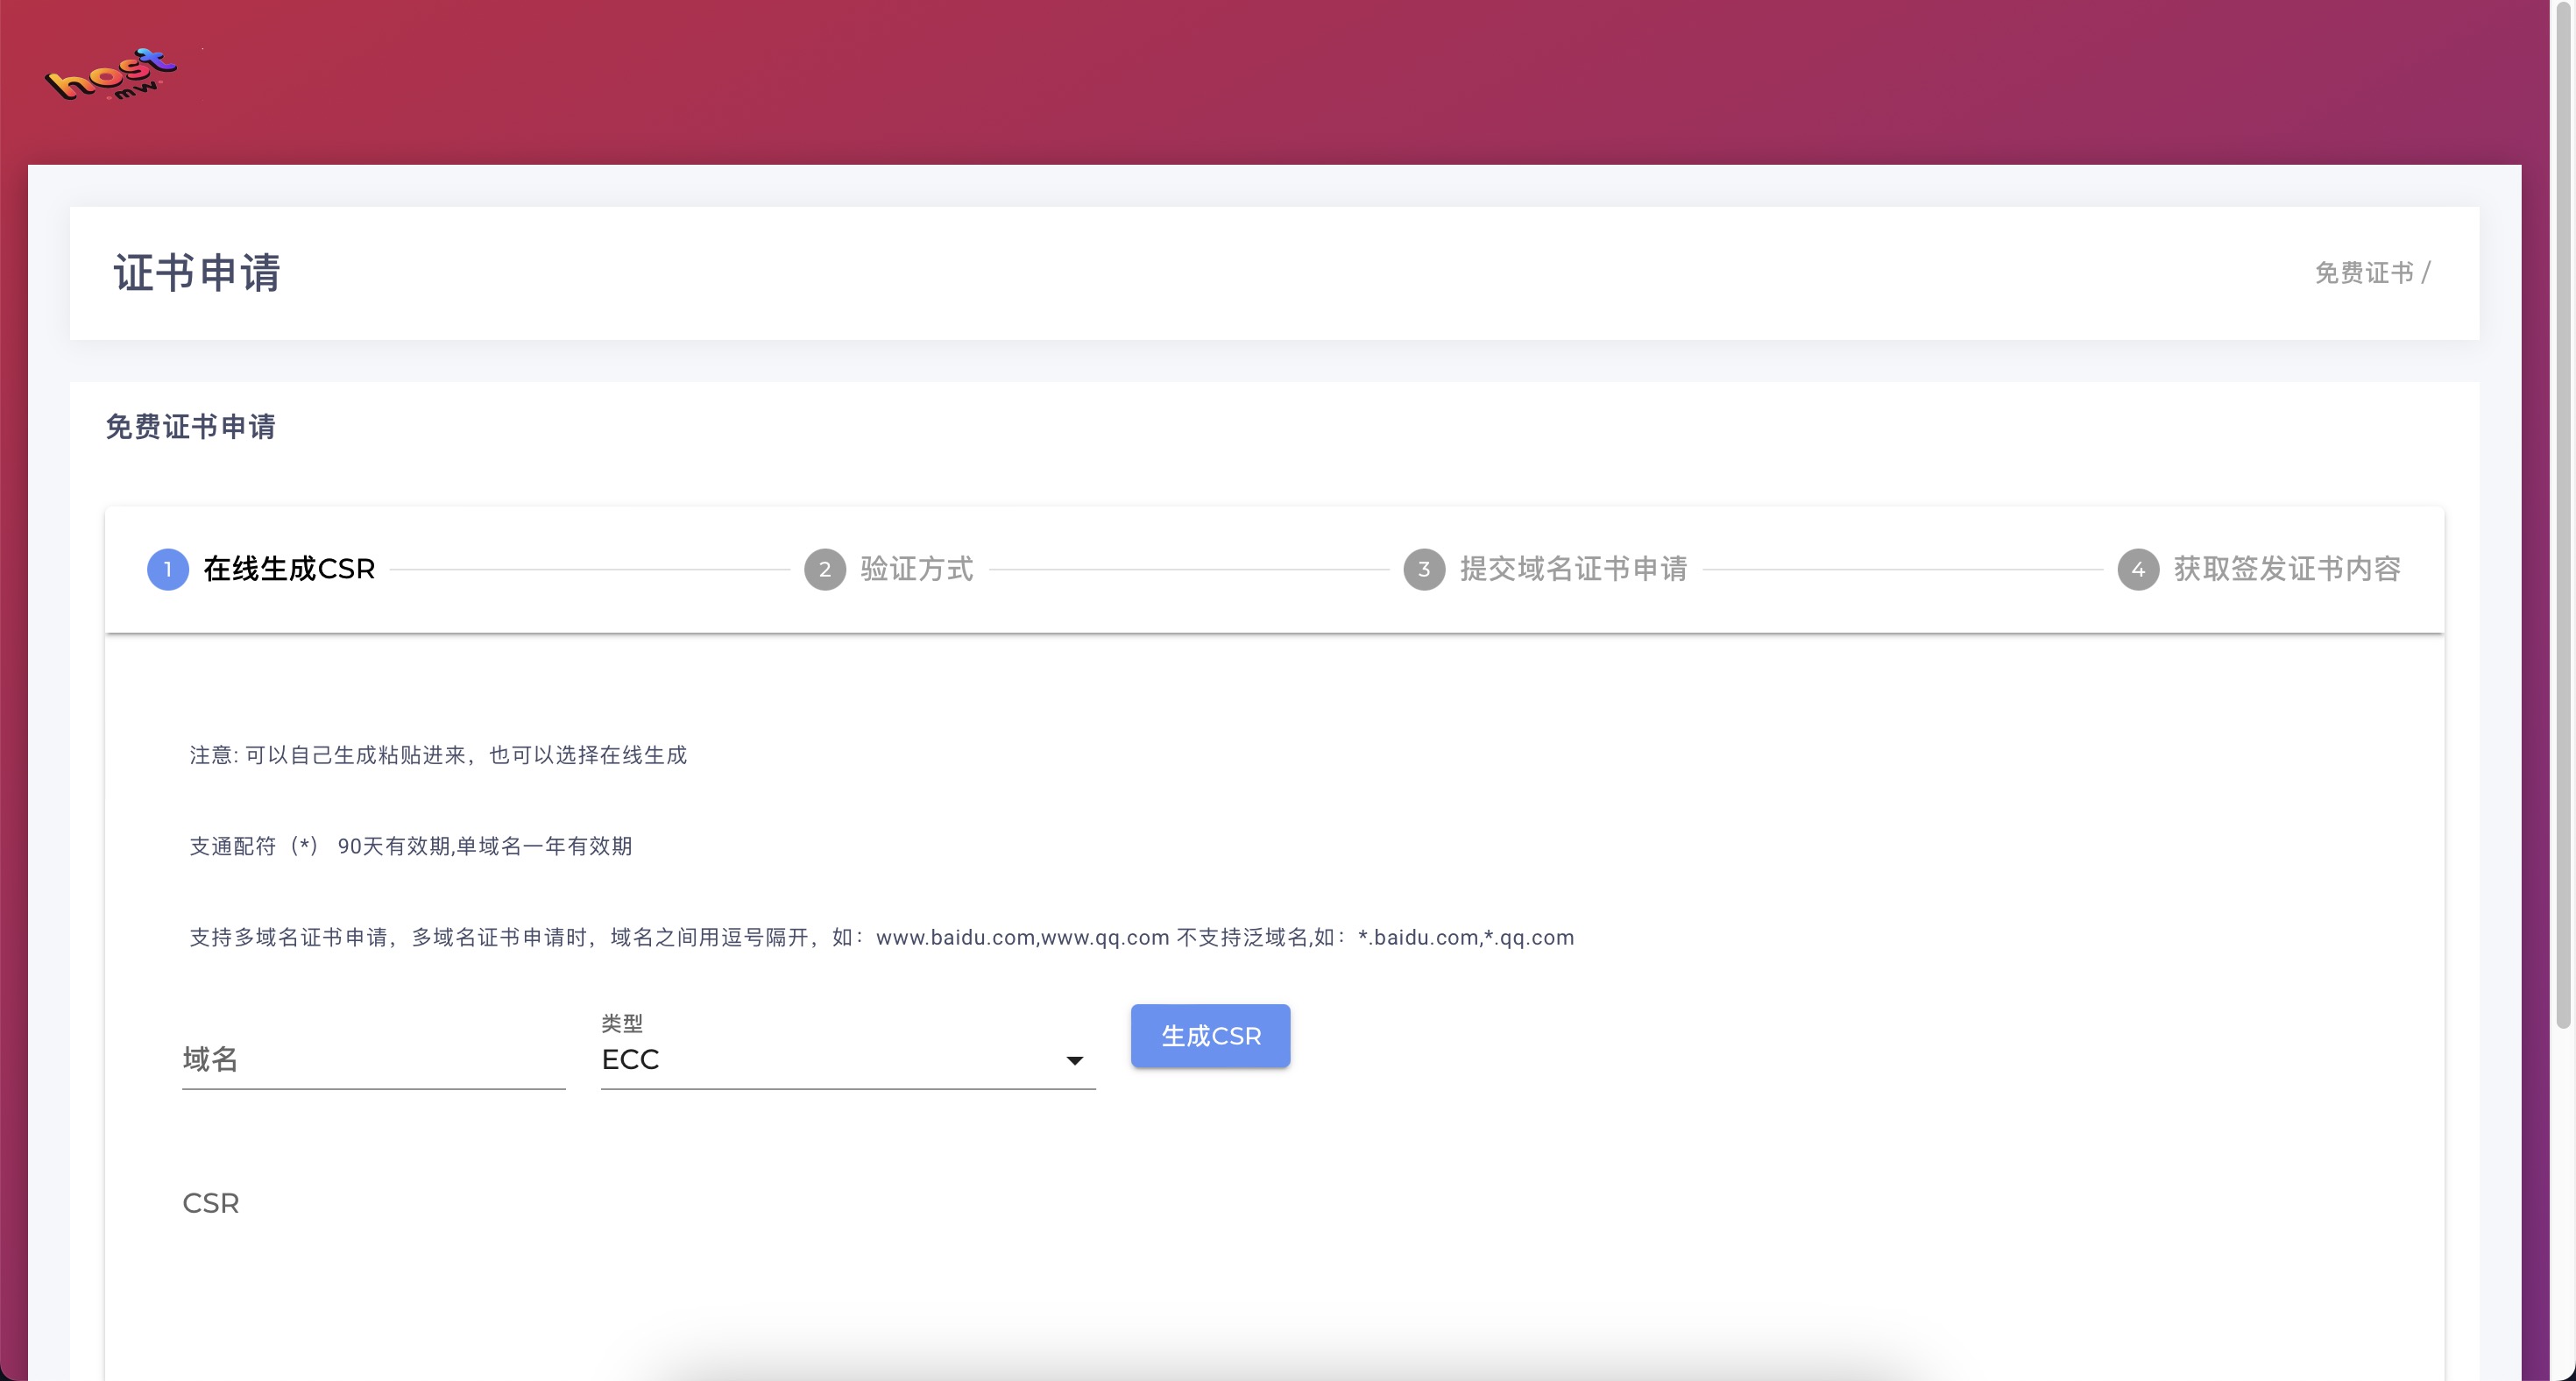Click the www.baidu.com example domain text
Screen dimensions: 2576x1381
tap(955, 938)
